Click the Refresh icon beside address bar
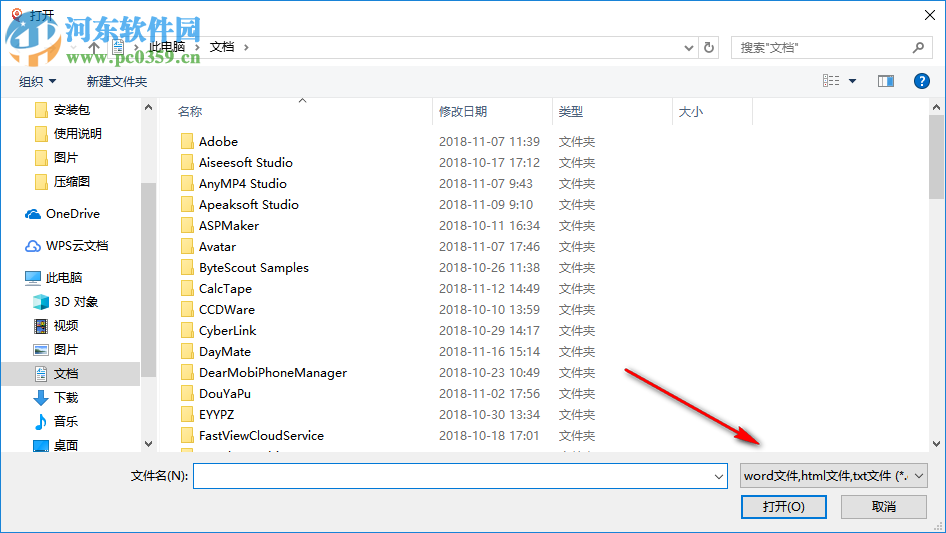 [x=709, y=47]
